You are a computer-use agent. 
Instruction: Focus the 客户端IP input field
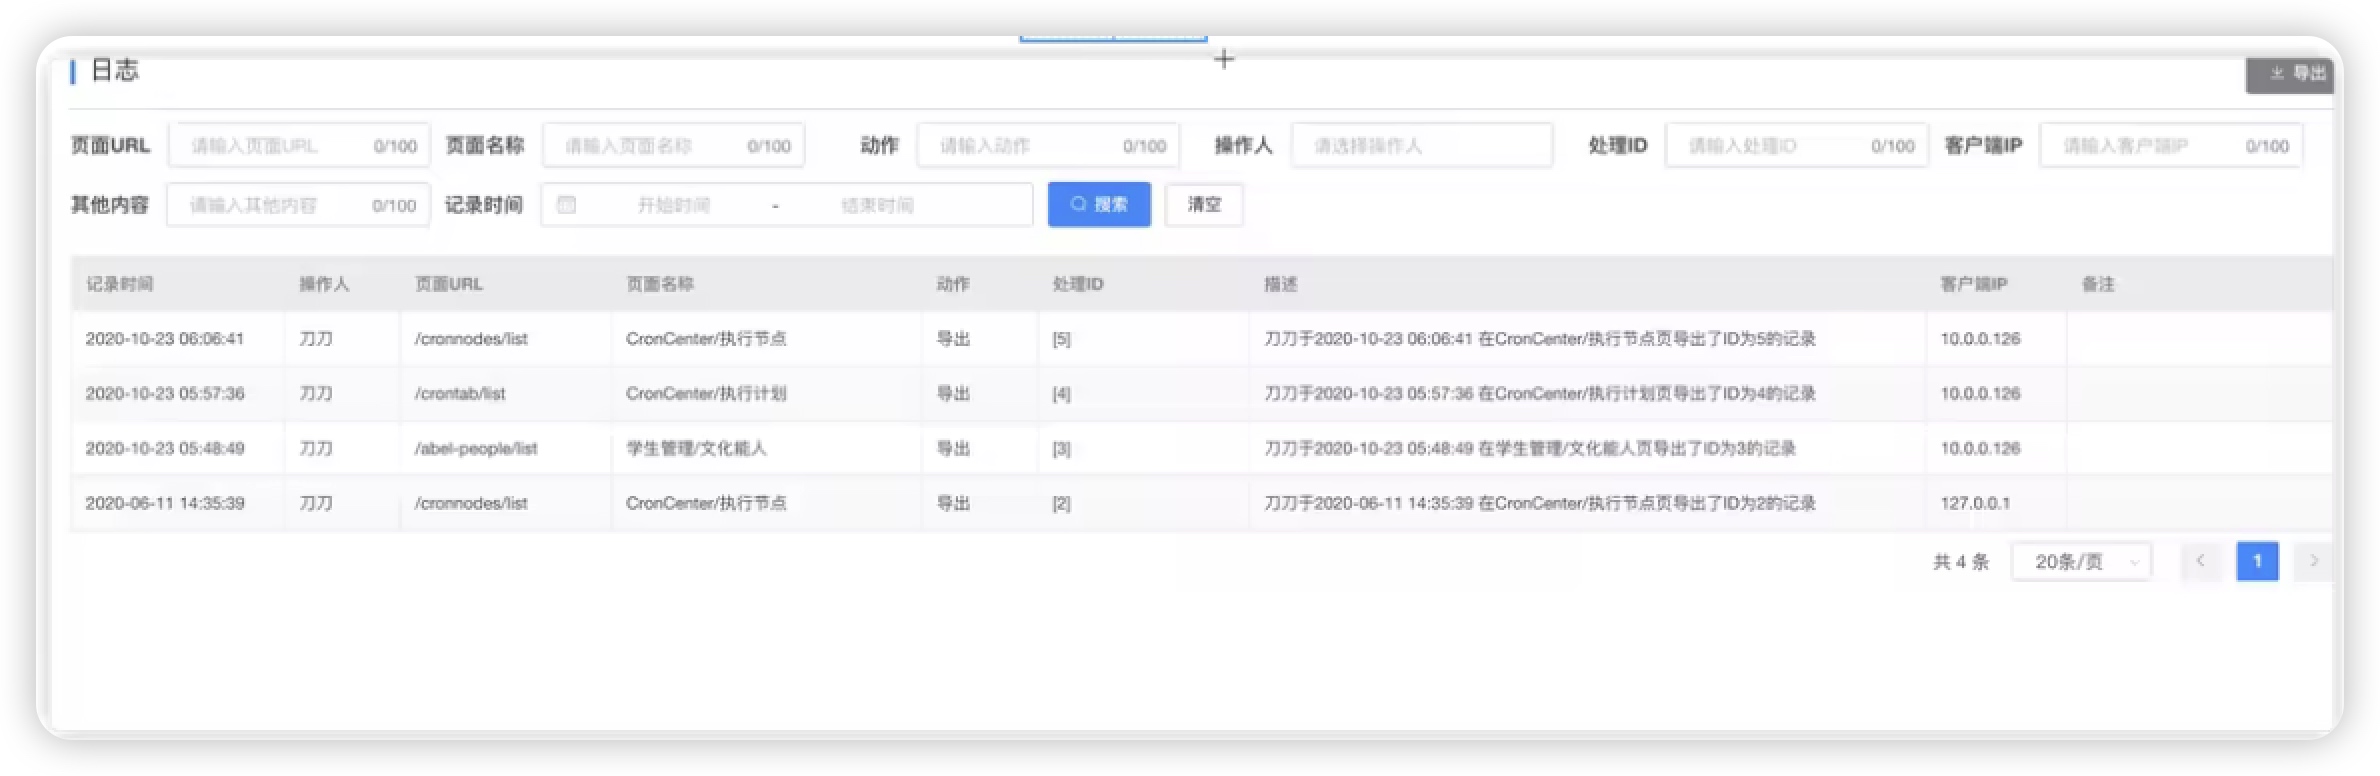pos(2171,146)
